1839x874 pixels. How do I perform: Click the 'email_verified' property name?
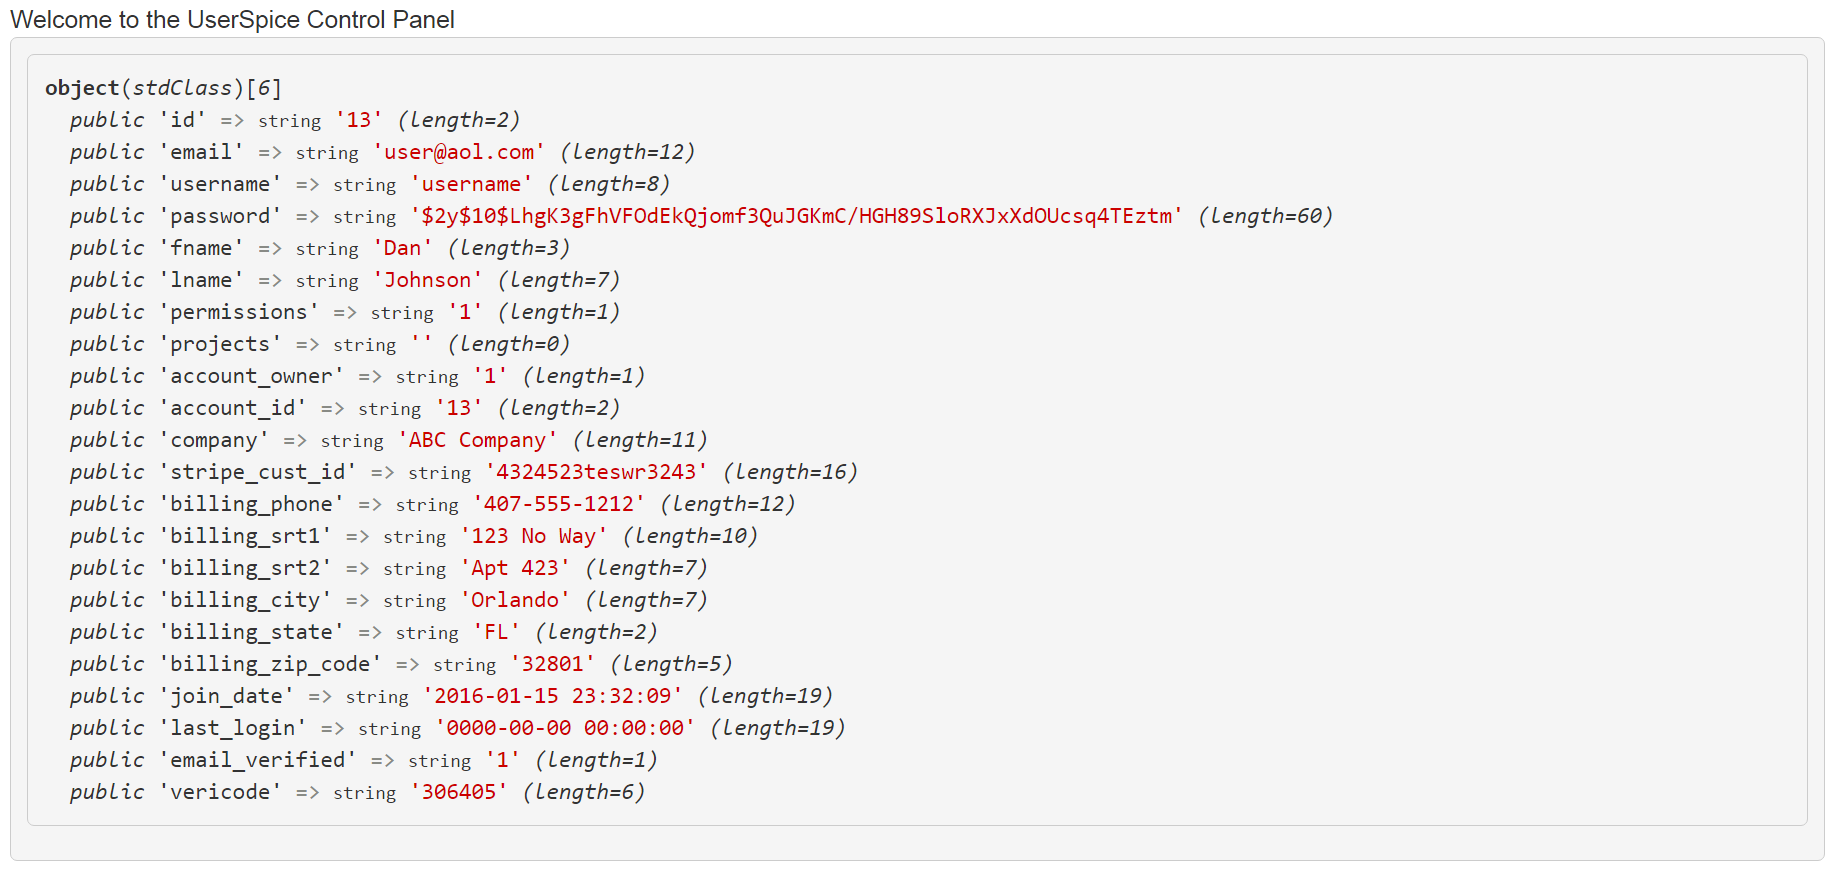258,760
